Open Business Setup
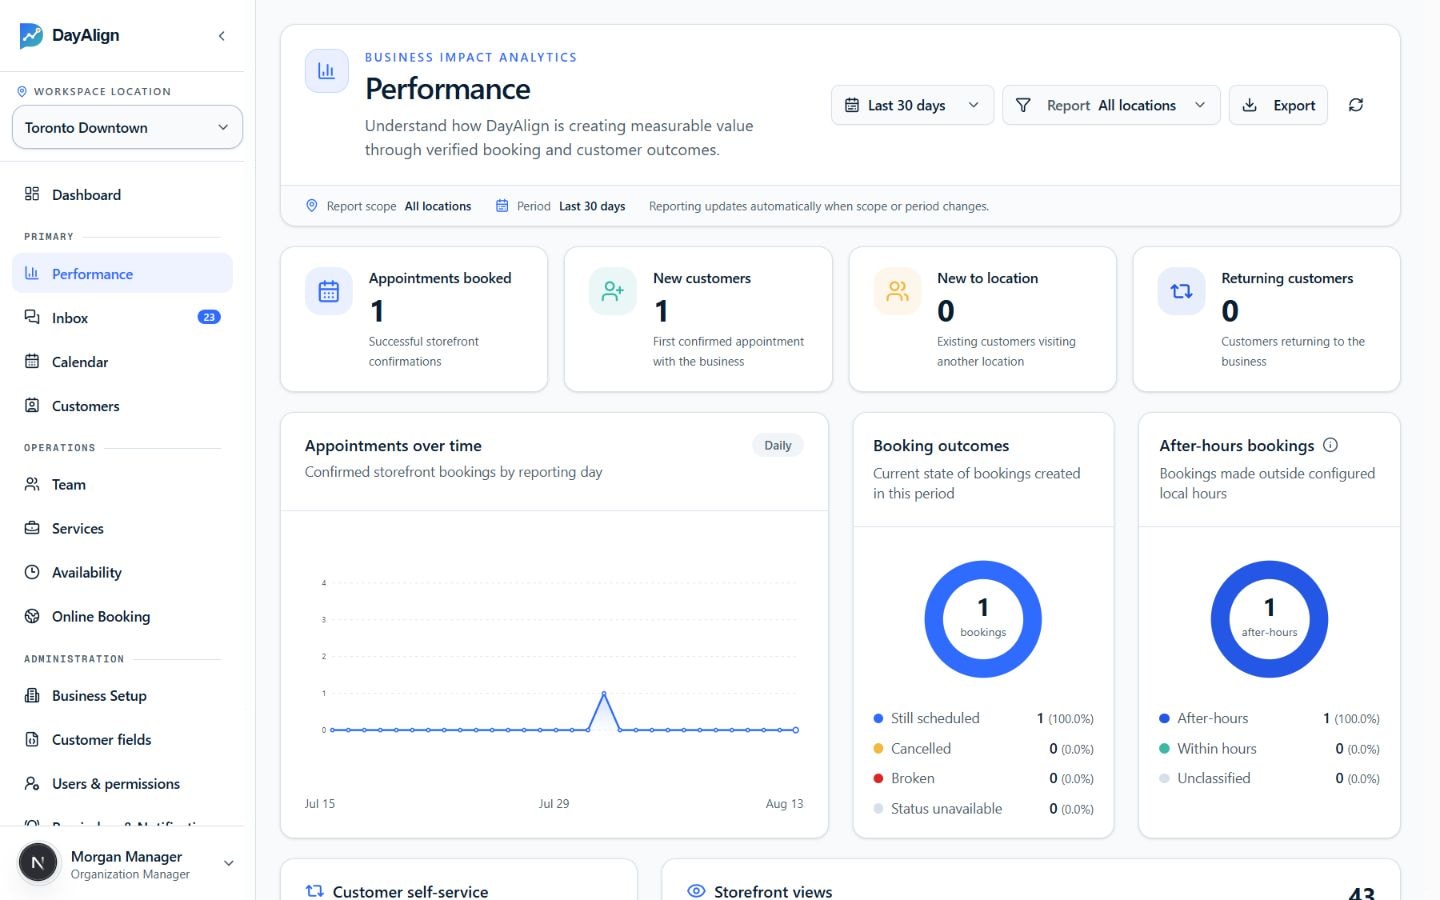Screen dimensions: 1440x900 [122, 695]
